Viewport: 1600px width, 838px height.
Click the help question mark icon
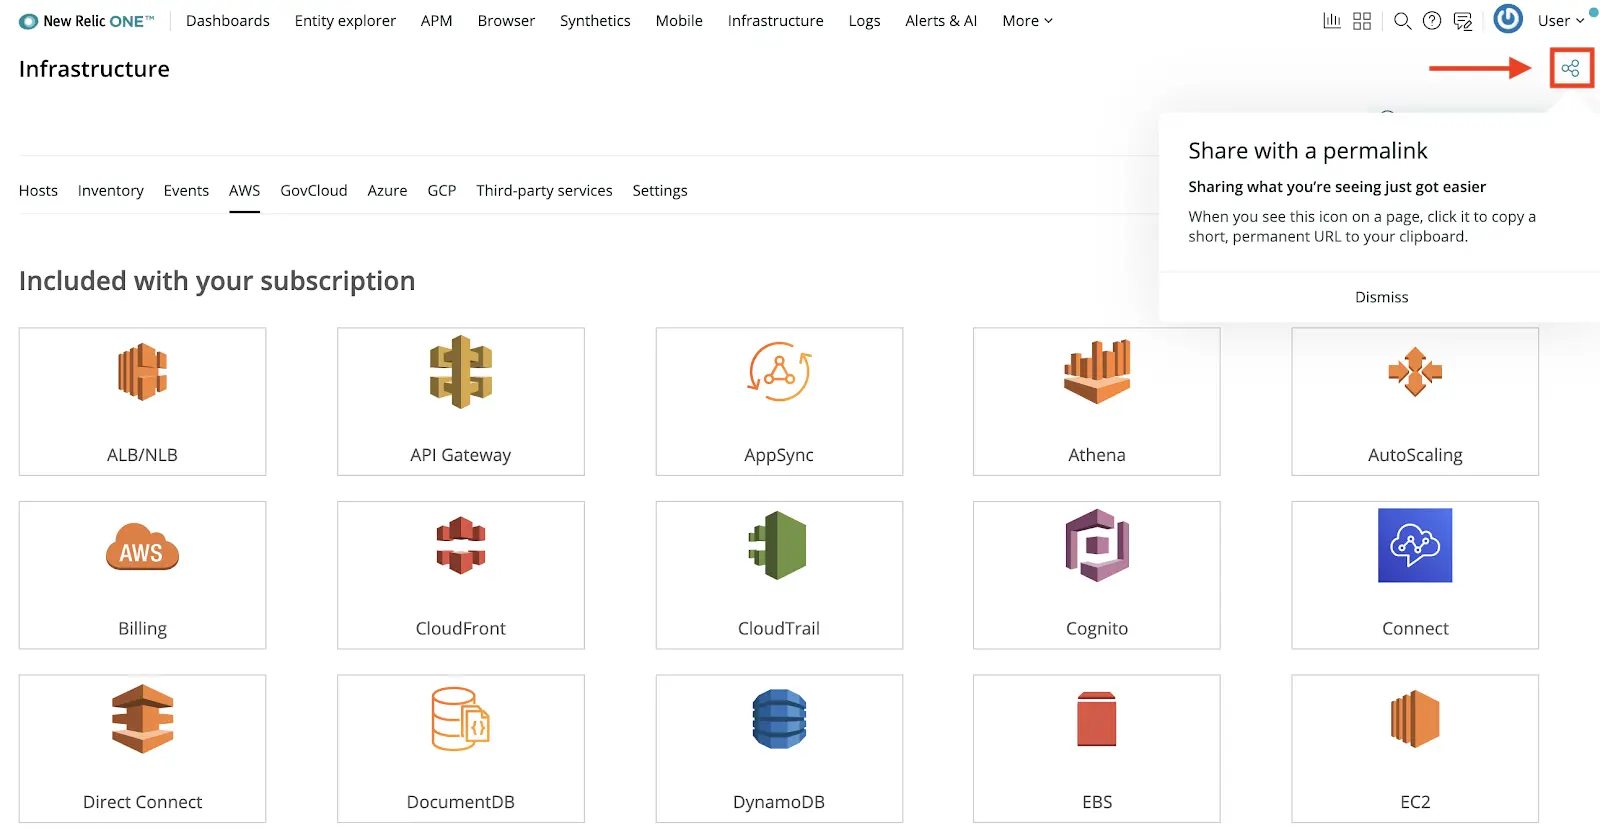1432,21
